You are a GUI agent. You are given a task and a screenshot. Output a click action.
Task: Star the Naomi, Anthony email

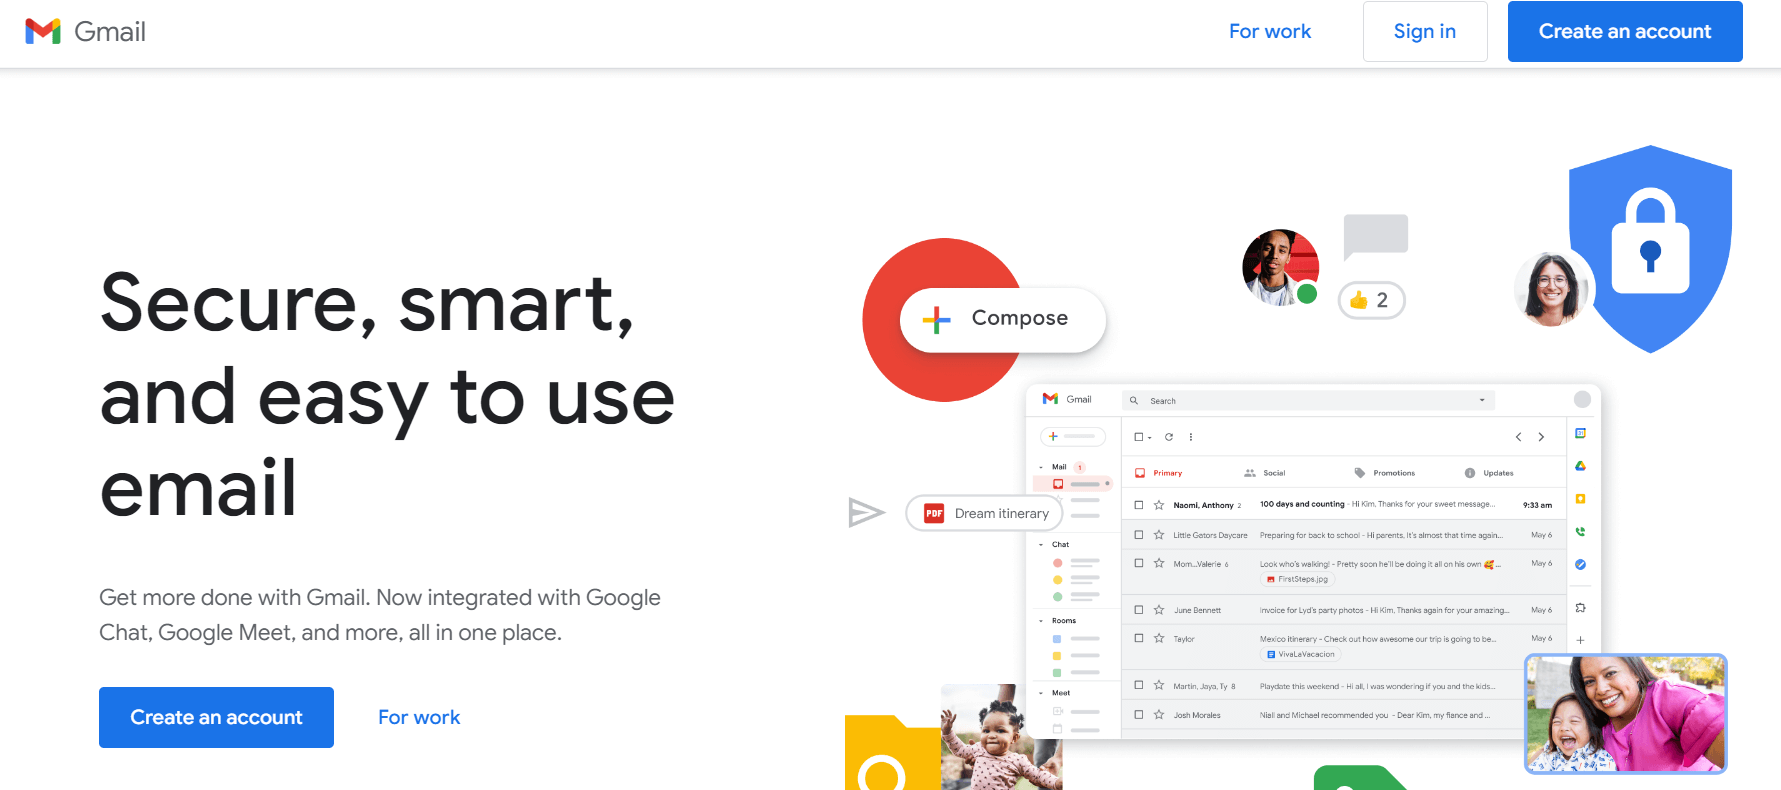(1159, 505)
